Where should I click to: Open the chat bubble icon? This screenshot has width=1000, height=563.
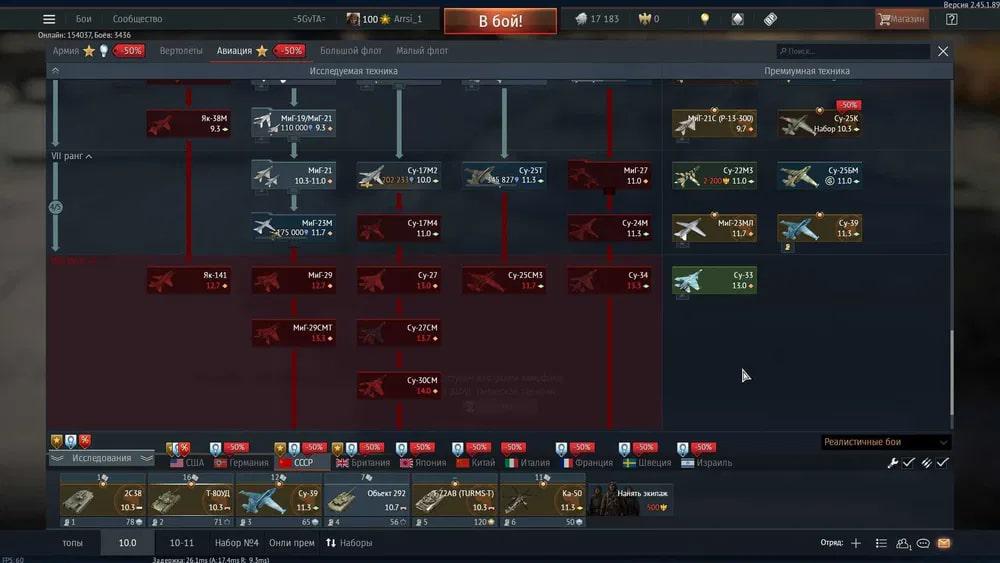coord(923,543)
